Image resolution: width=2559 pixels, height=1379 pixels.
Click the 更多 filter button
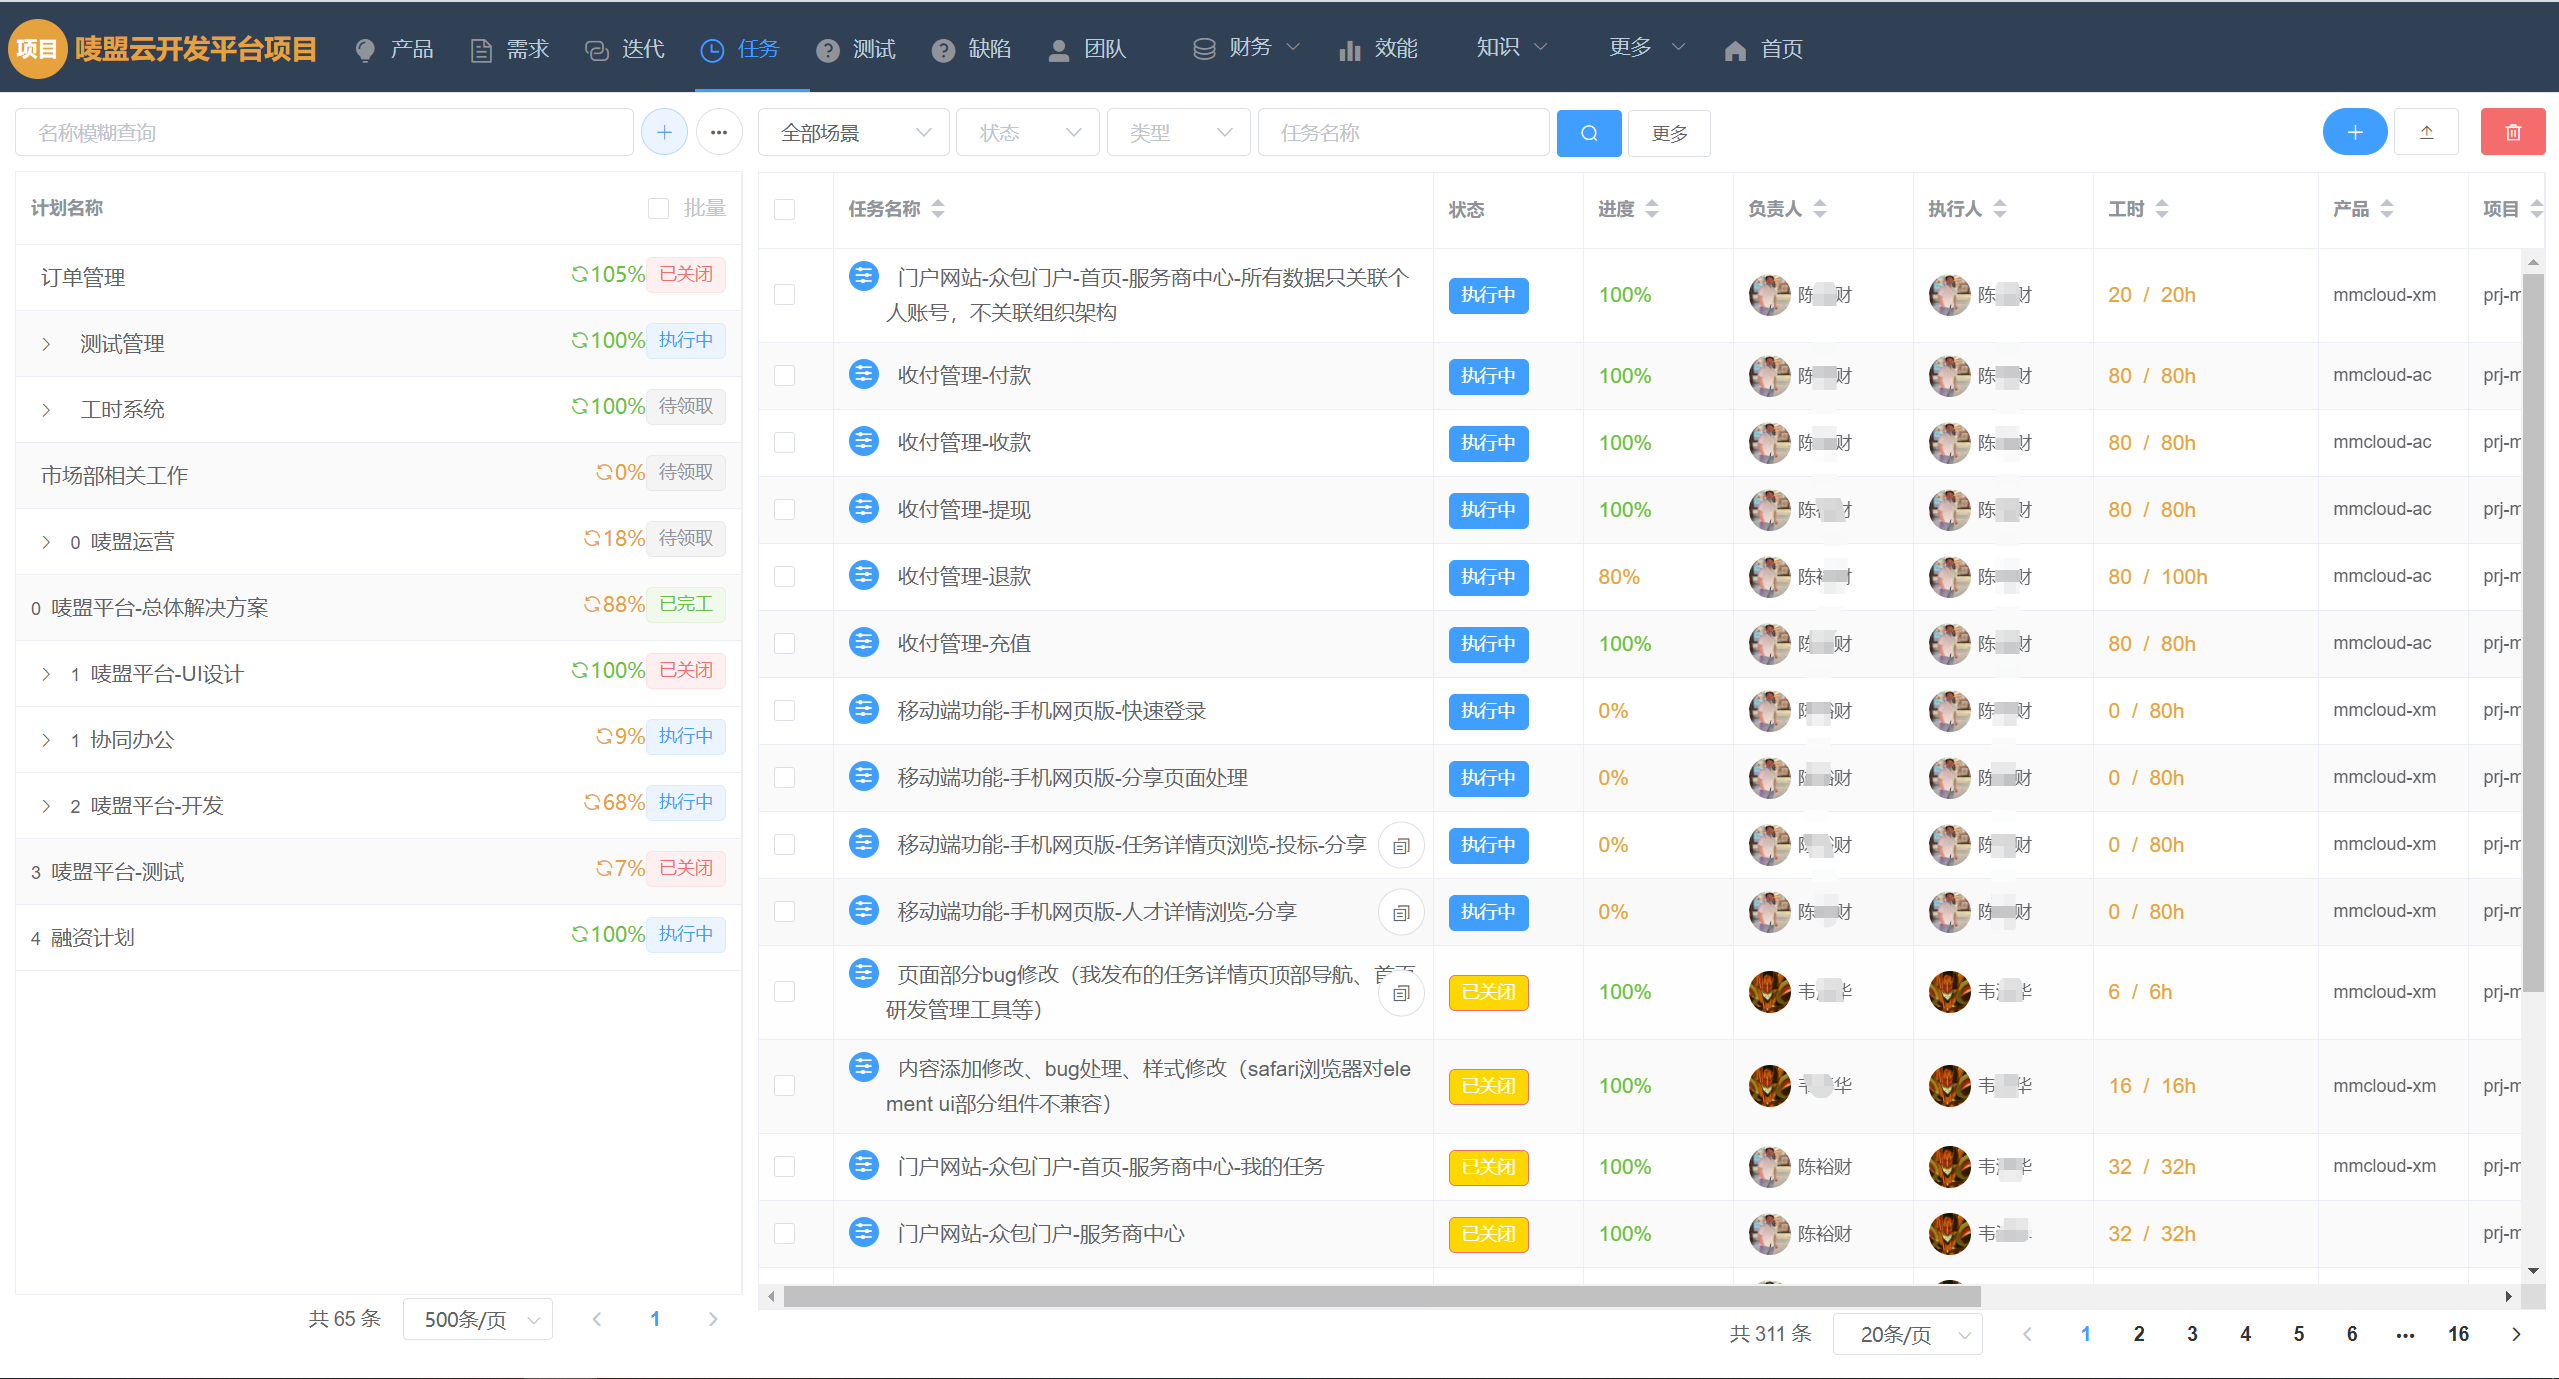click(x=1668, y=133)
